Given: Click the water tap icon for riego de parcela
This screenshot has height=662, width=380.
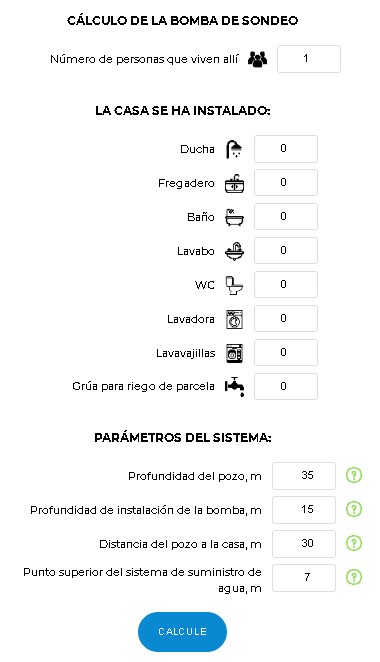Looking at the screenshot, I should 234,387.
